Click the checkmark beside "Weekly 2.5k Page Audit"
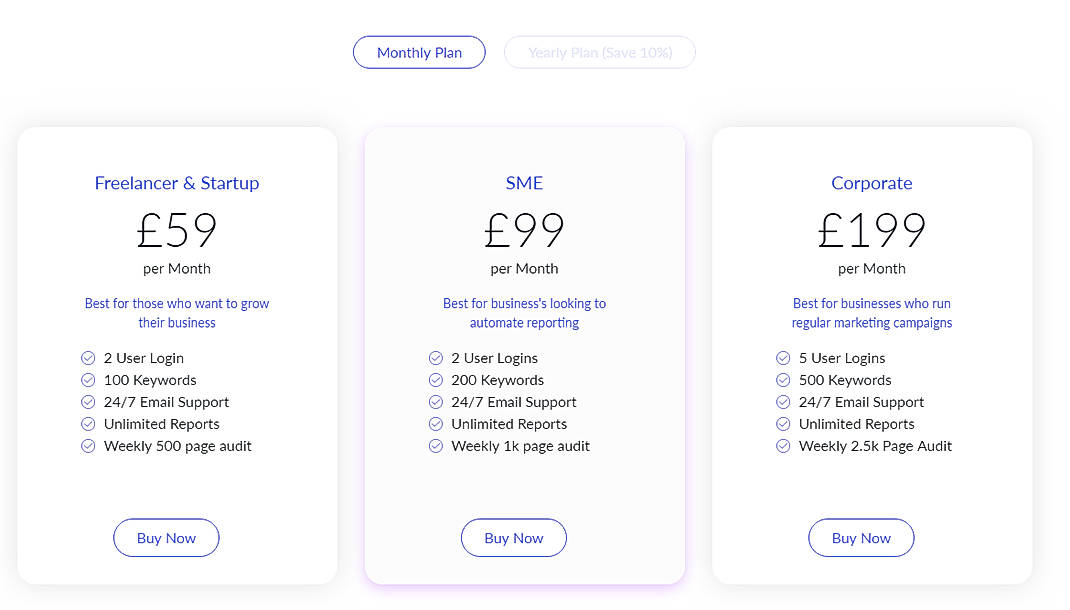 tap(782, 446)
